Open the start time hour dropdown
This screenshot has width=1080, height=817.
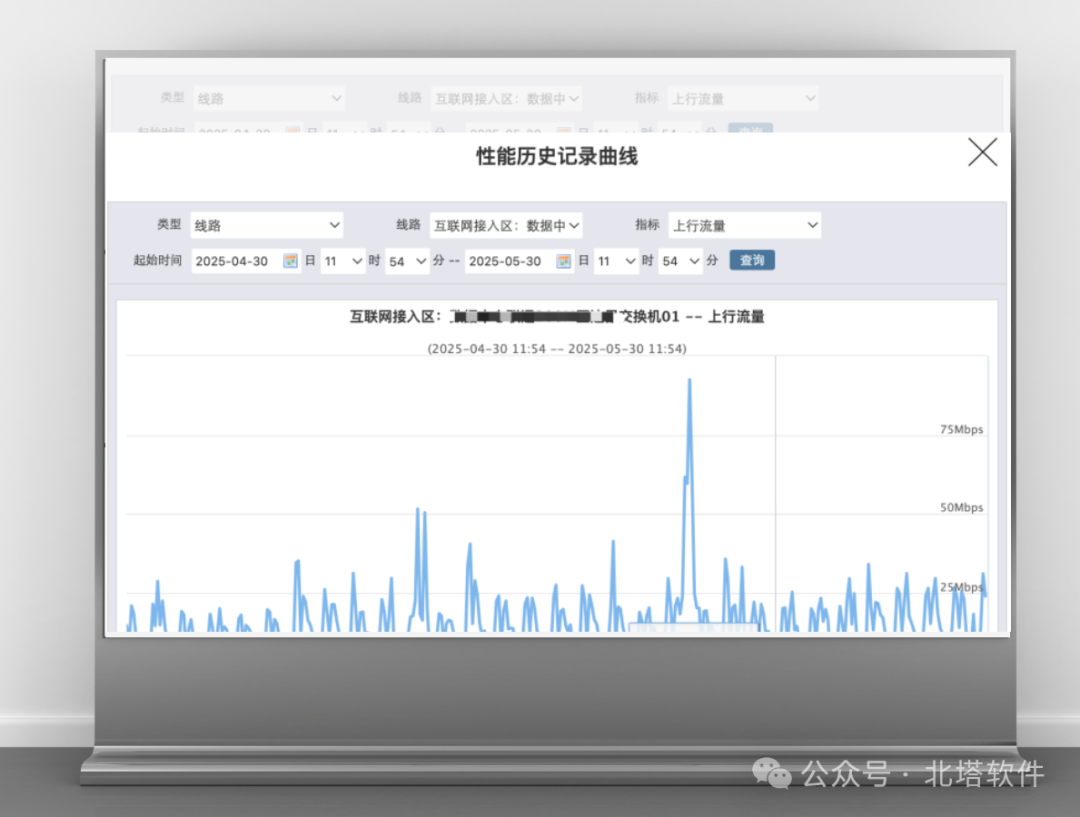pyautogui.click(x=343, y=261)
